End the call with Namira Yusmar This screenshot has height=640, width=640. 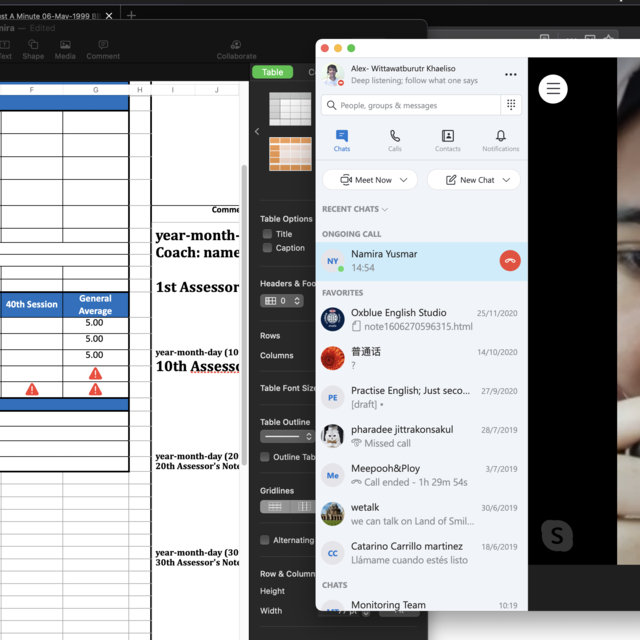click(x=510, y=261)
